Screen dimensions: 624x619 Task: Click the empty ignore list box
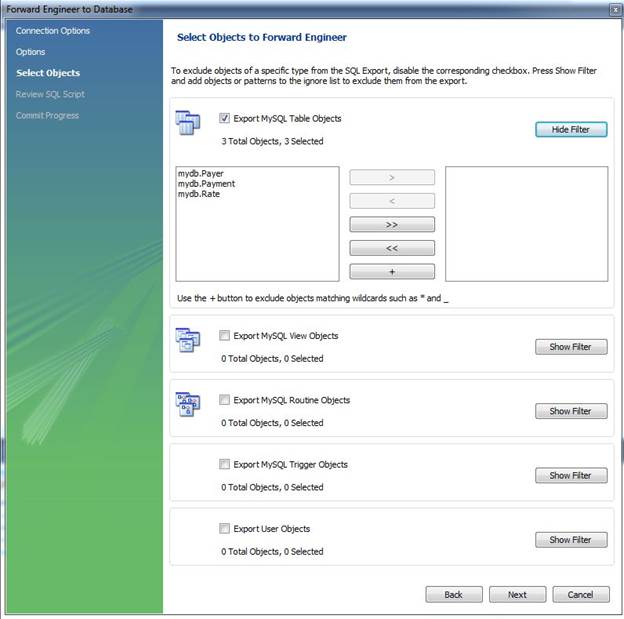coord(526,224)
